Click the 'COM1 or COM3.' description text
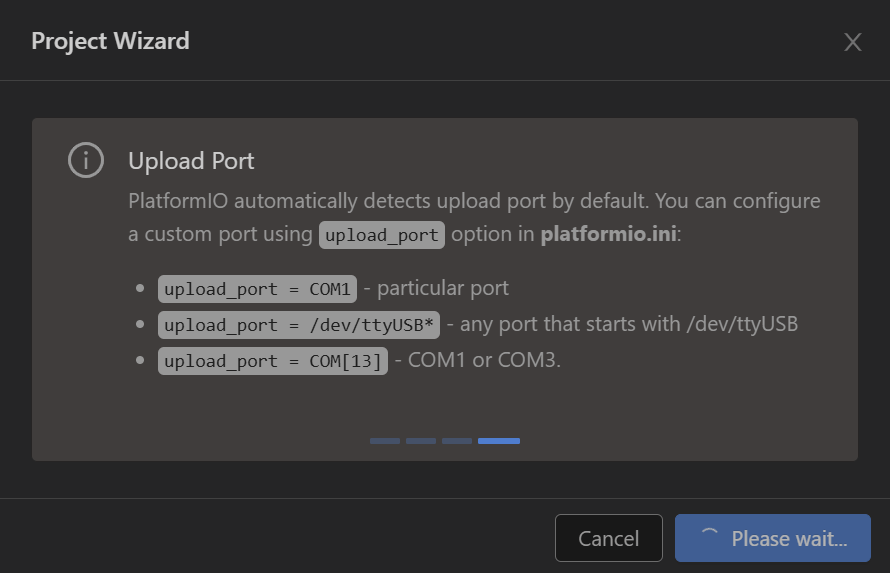 click(484, 360)
